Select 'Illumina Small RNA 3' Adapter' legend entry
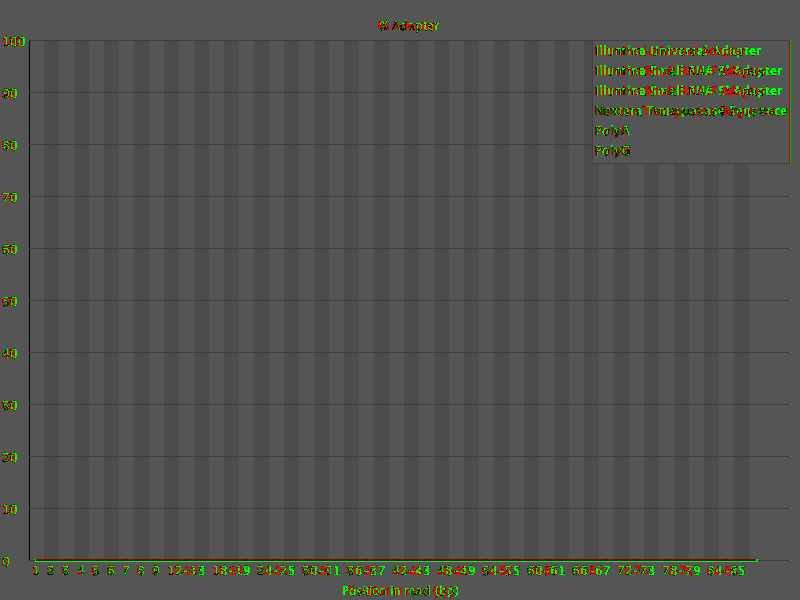 689,71
